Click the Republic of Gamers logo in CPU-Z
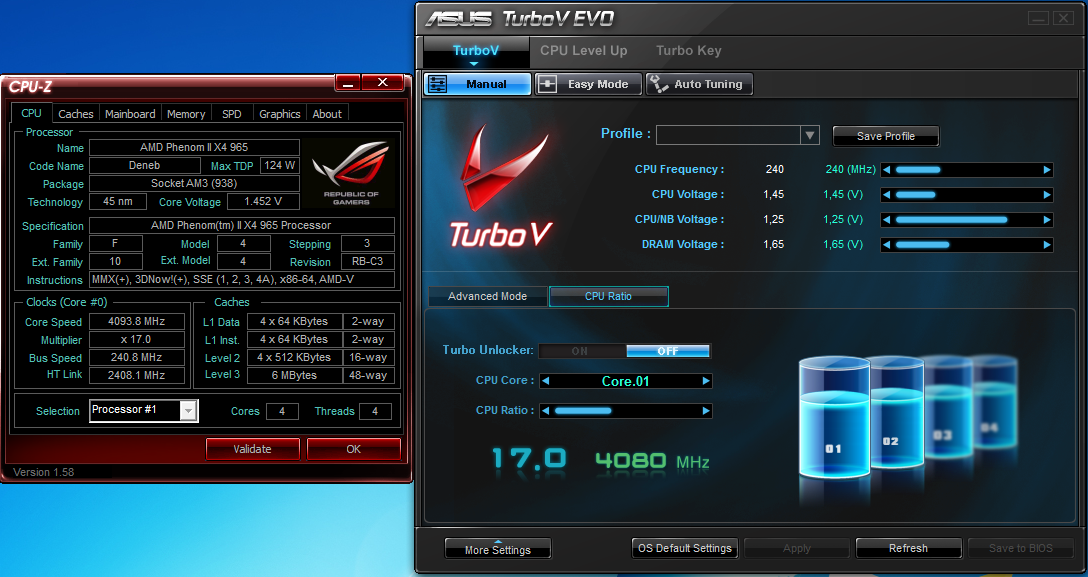Viewport: 1088px width, 577px height. tap(351, 173)
